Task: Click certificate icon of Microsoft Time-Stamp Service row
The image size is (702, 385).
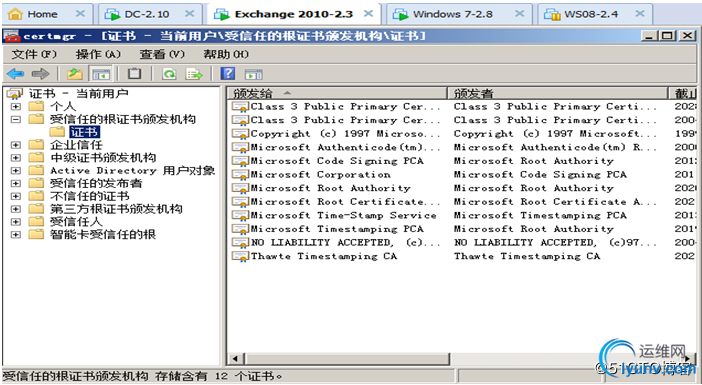Action: pyautogui.click(x=240, y=216)
